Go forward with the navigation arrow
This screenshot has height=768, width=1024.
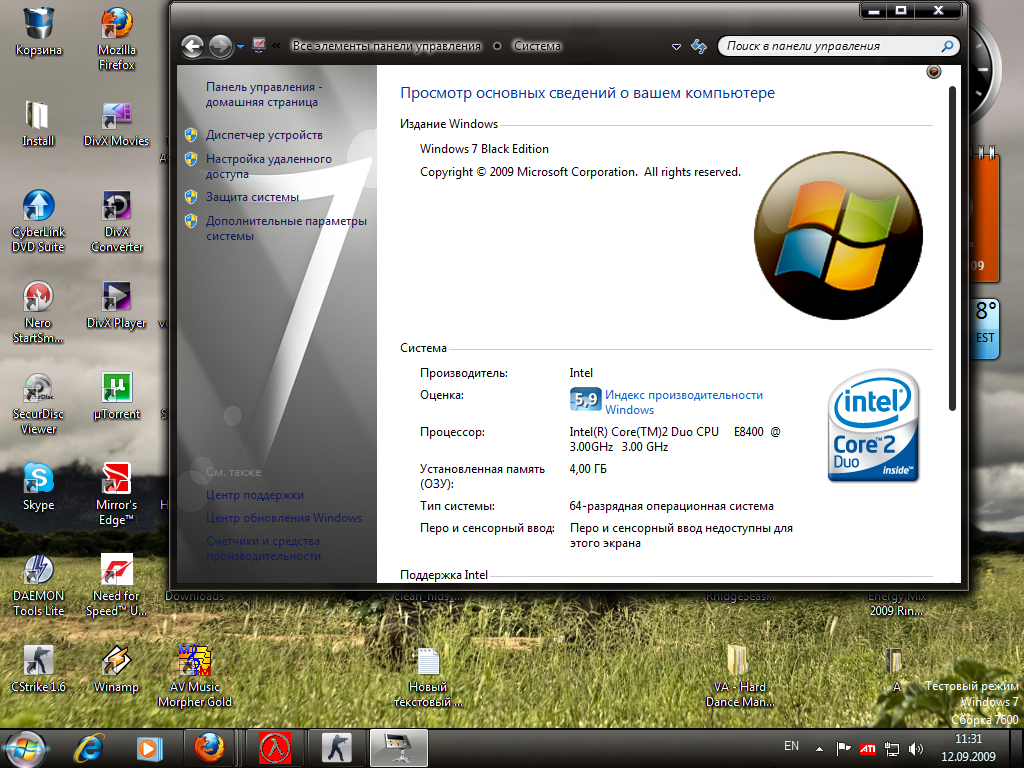(x=221, y=46)
